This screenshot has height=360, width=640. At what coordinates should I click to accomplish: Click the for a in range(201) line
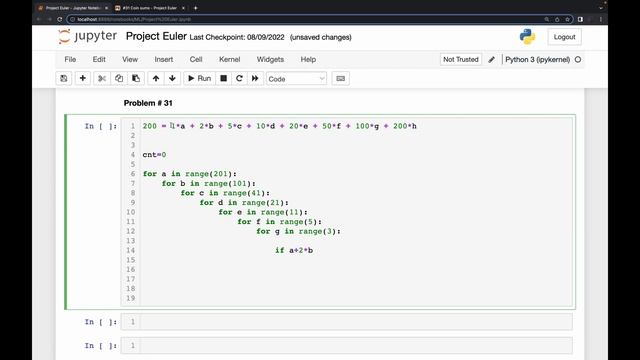189,174
